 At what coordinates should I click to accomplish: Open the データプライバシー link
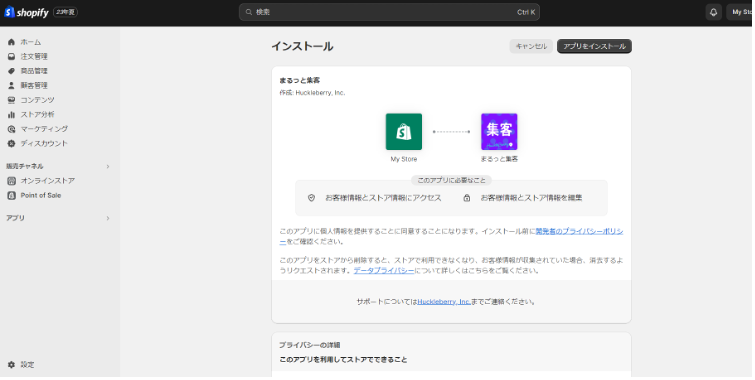tap(384, 271)
